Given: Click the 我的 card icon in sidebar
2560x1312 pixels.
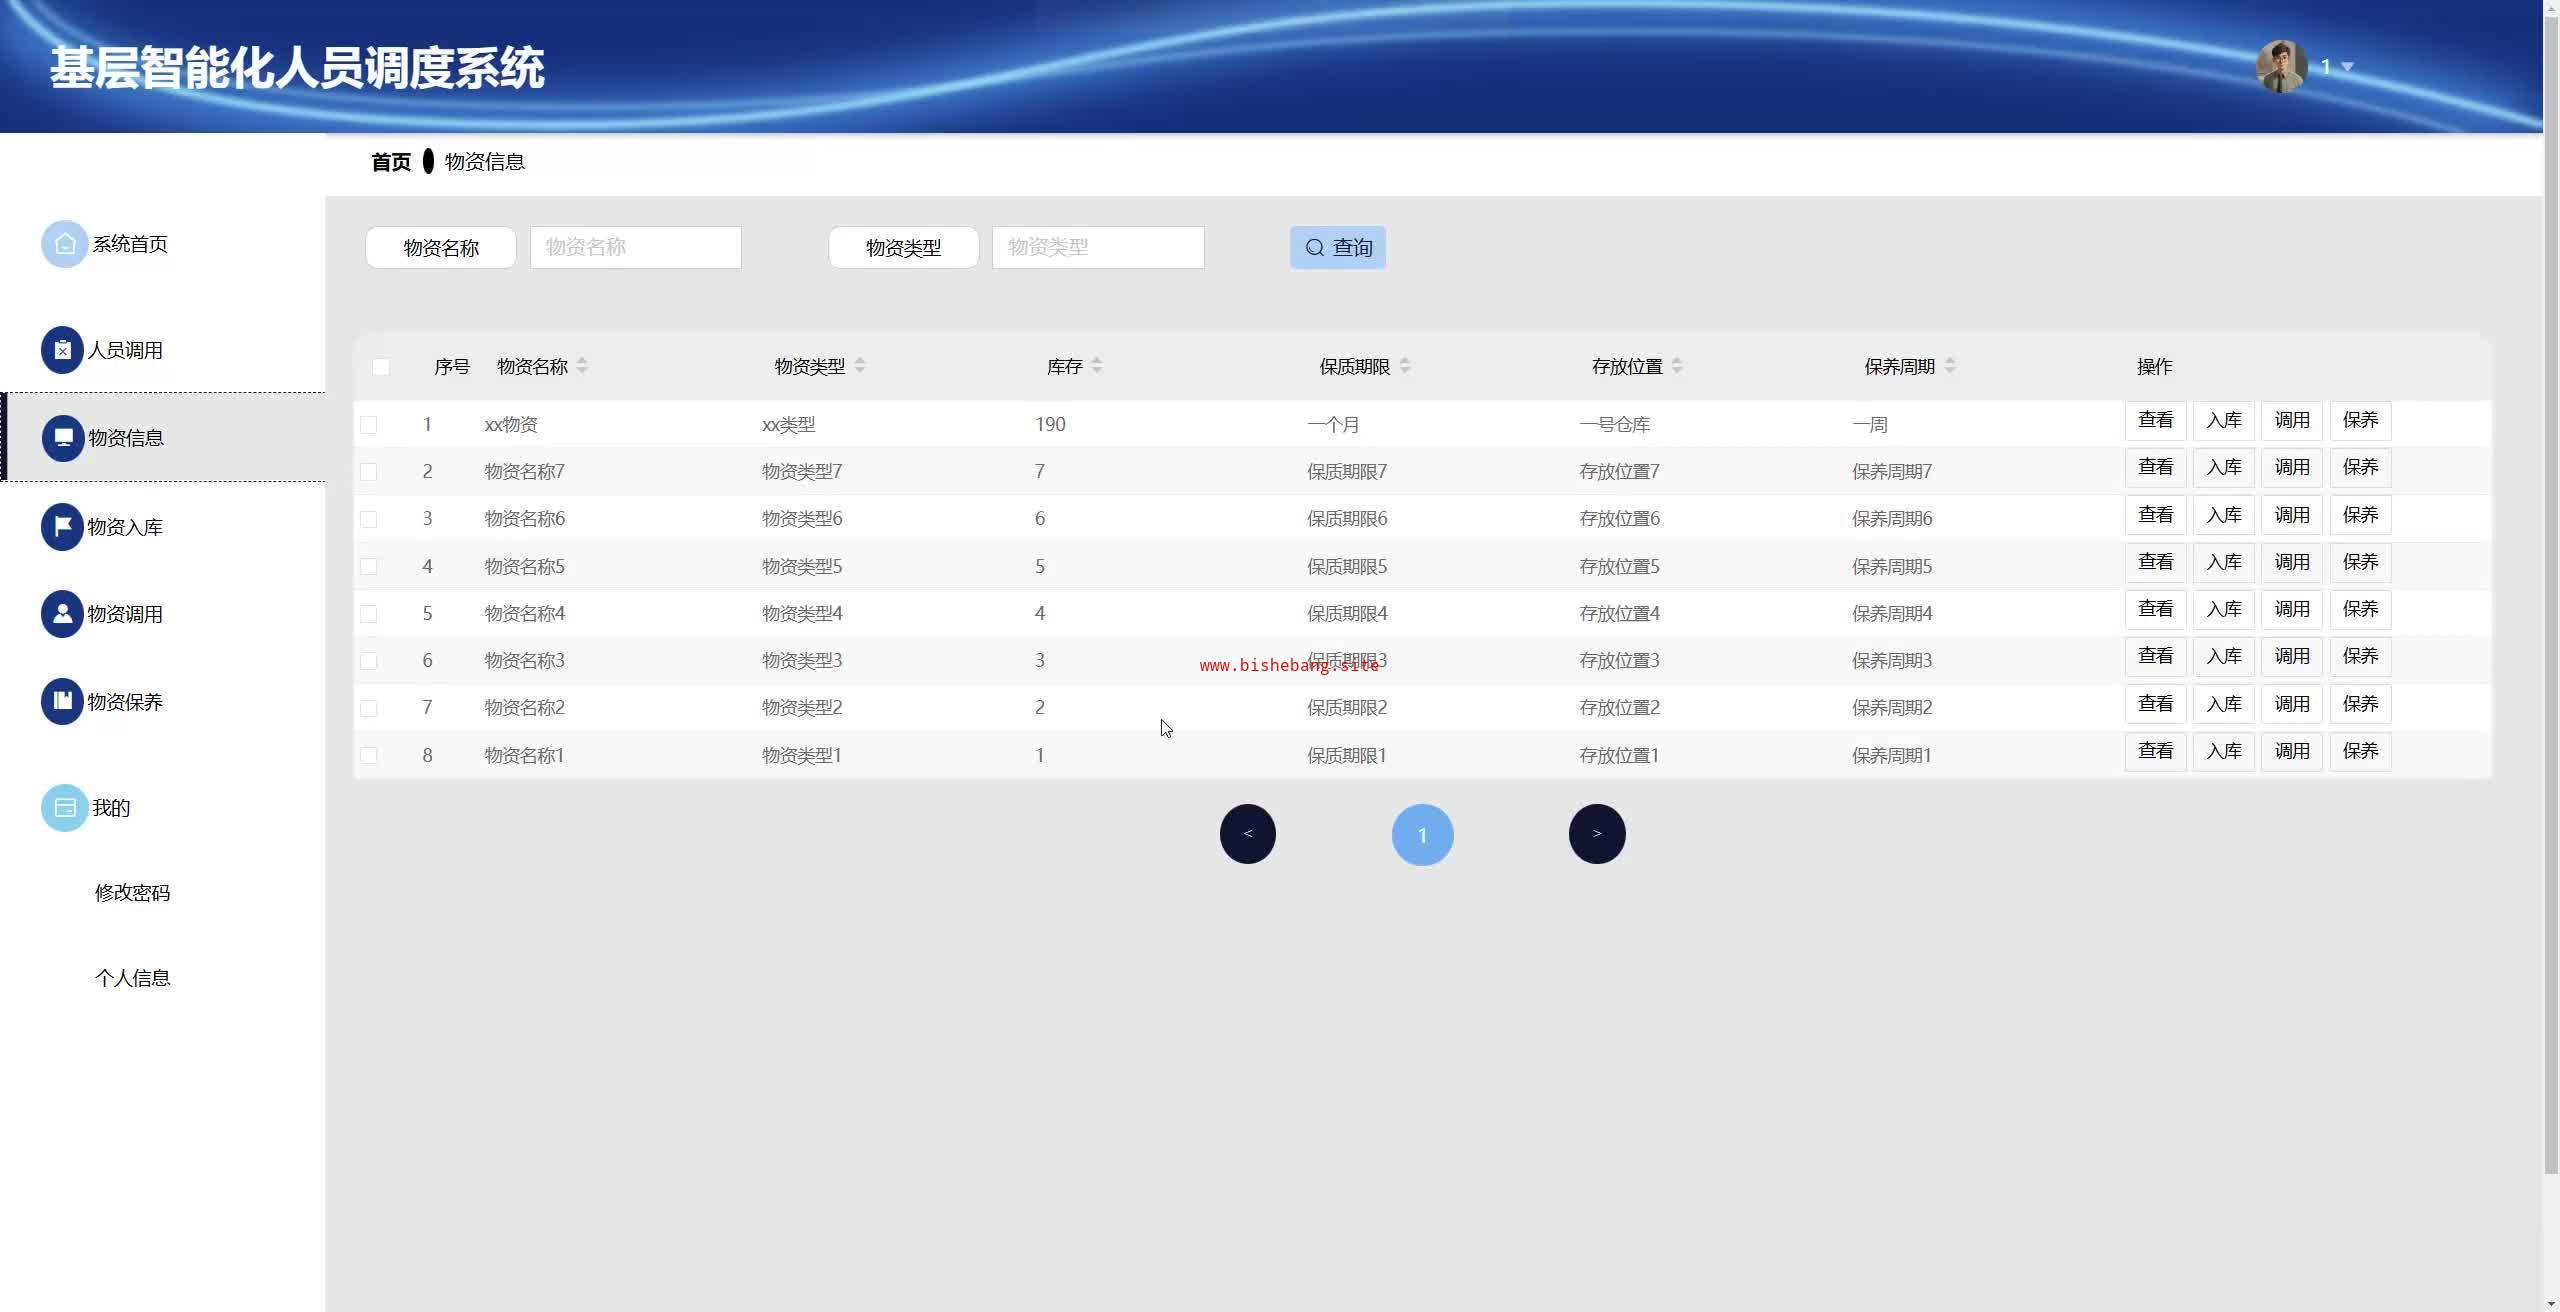Looking at the screenshot, I should (x=64, y=808).
